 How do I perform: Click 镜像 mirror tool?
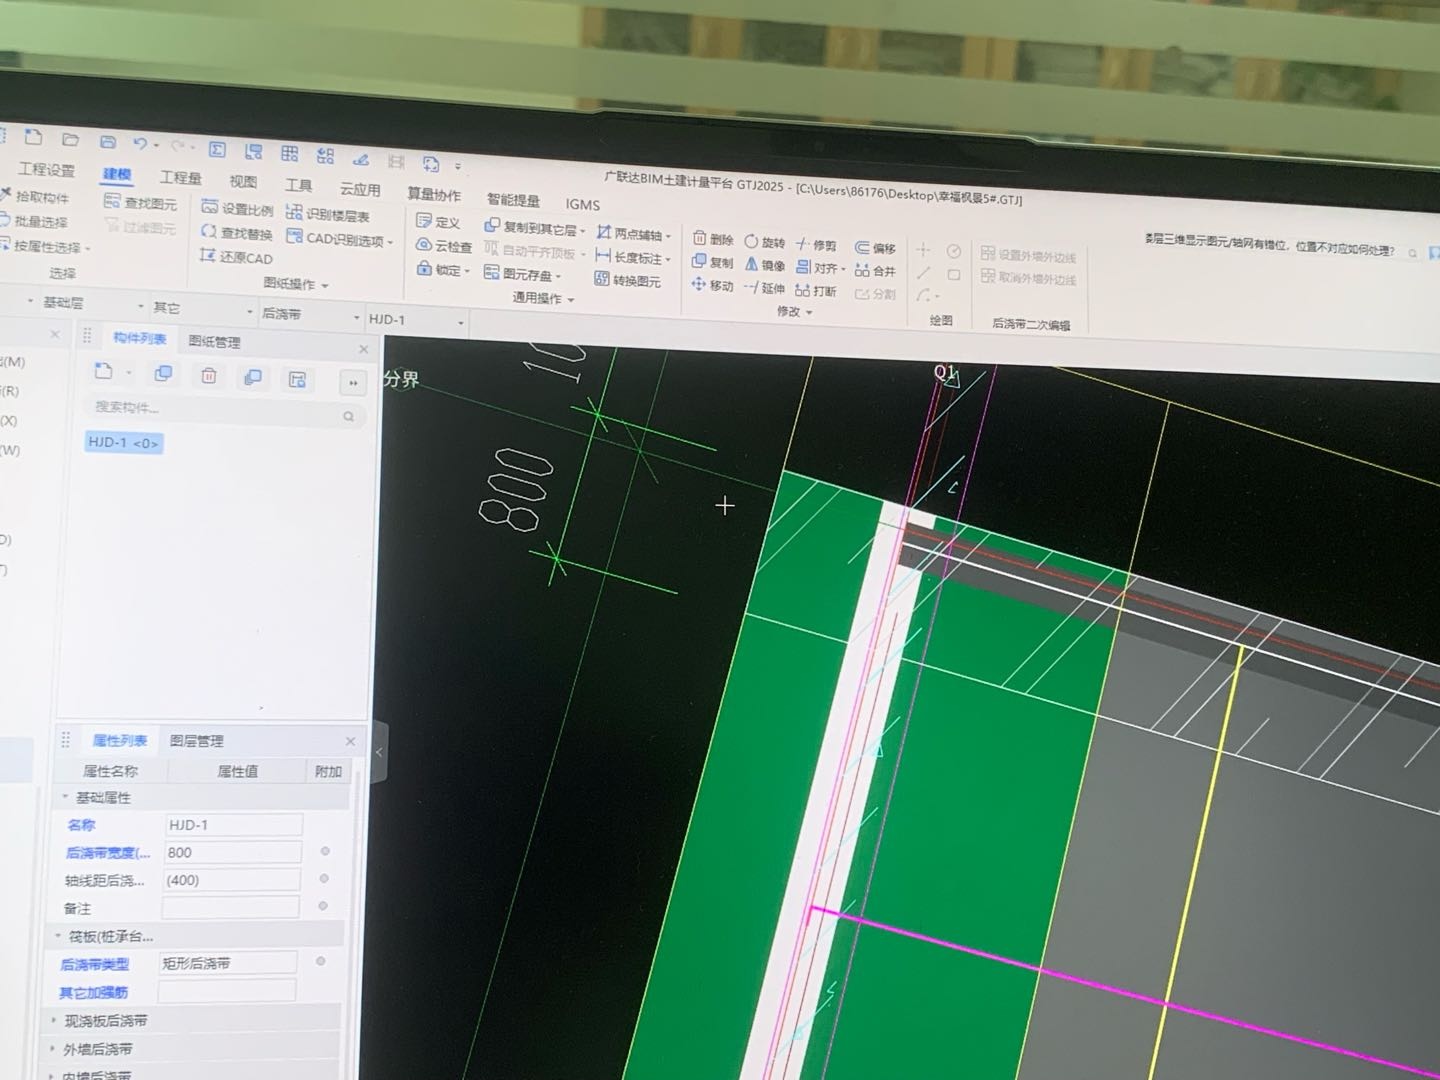(765, 265)
